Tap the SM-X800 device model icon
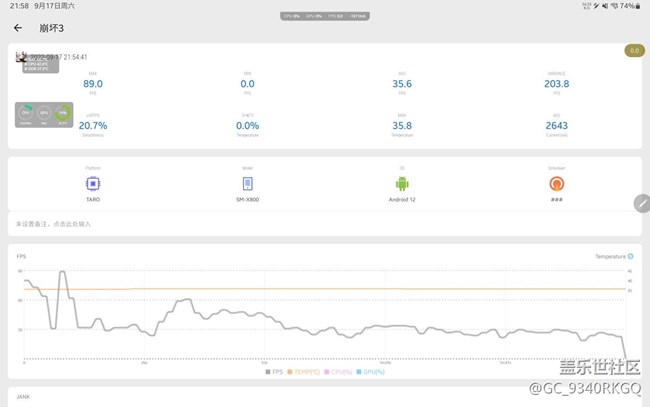The height and width of the screenshot is (407, 650). coord(248,184)
